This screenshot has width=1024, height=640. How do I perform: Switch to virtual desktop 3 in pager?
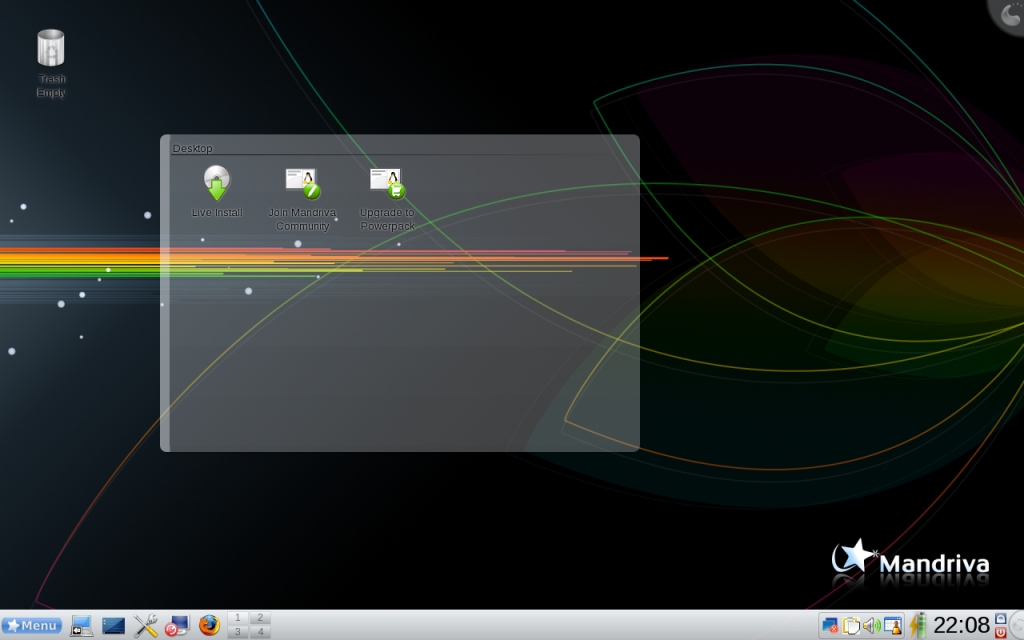point(238,632)
